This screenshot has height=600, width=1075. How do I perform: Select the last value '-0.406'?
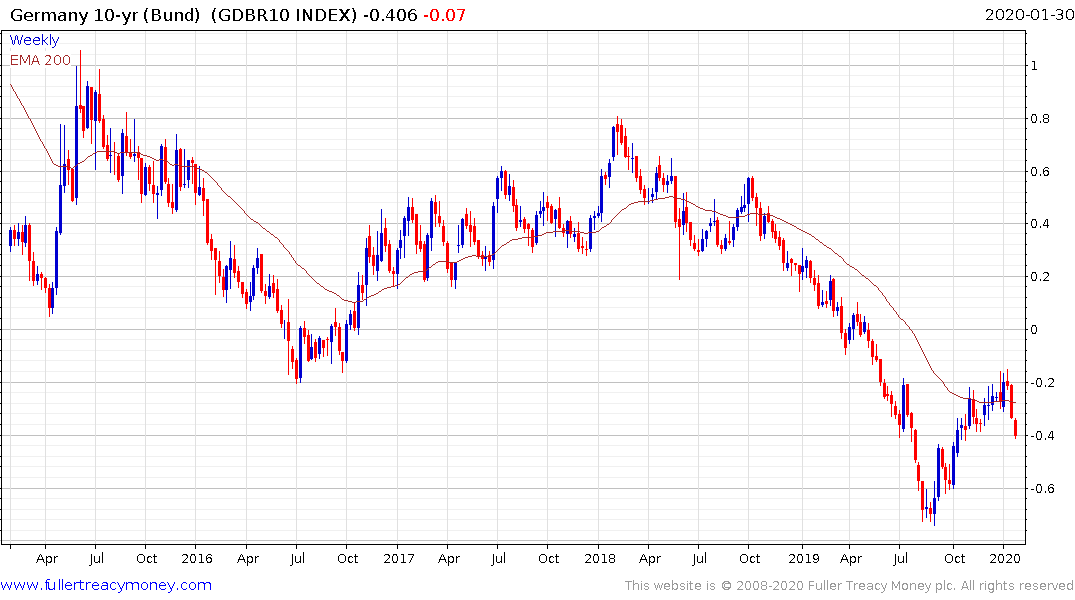389,15
